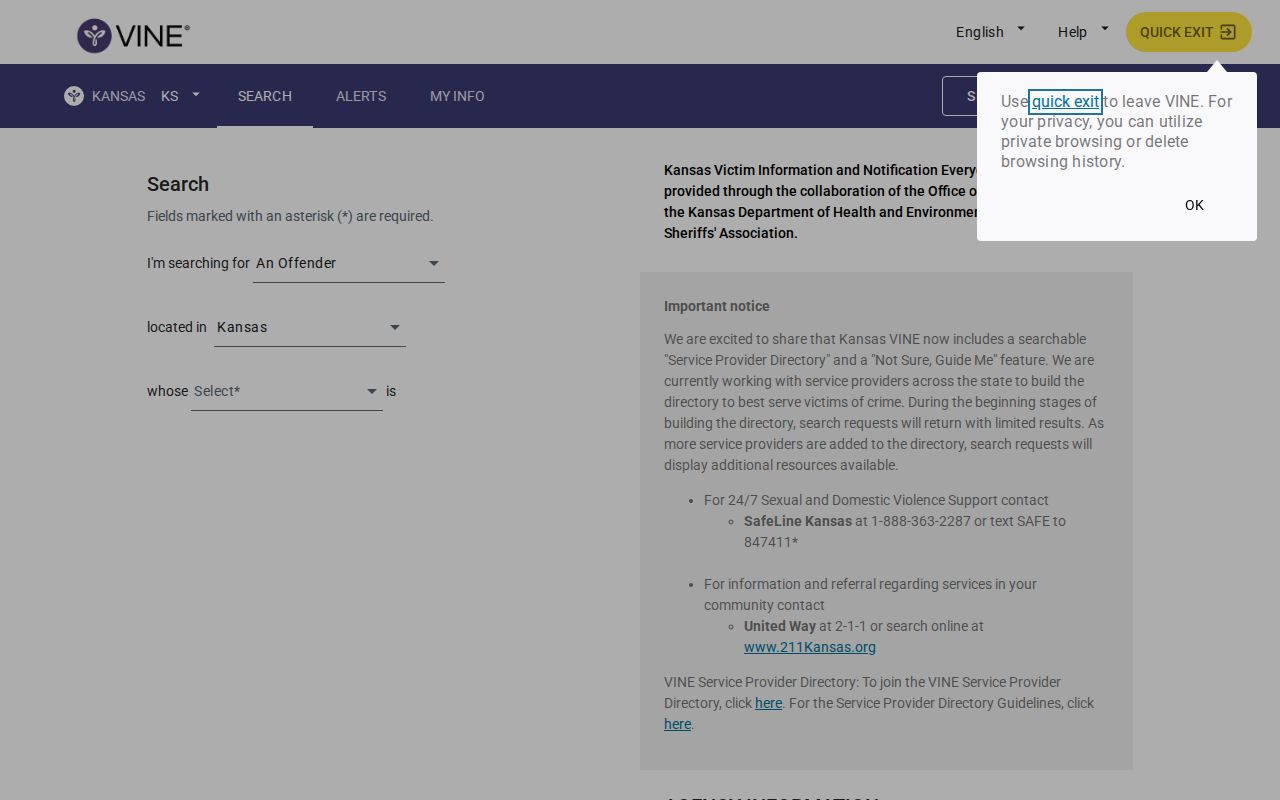
Task: Click the Quick Exit door icon
Action: (x=1228, y=32)
